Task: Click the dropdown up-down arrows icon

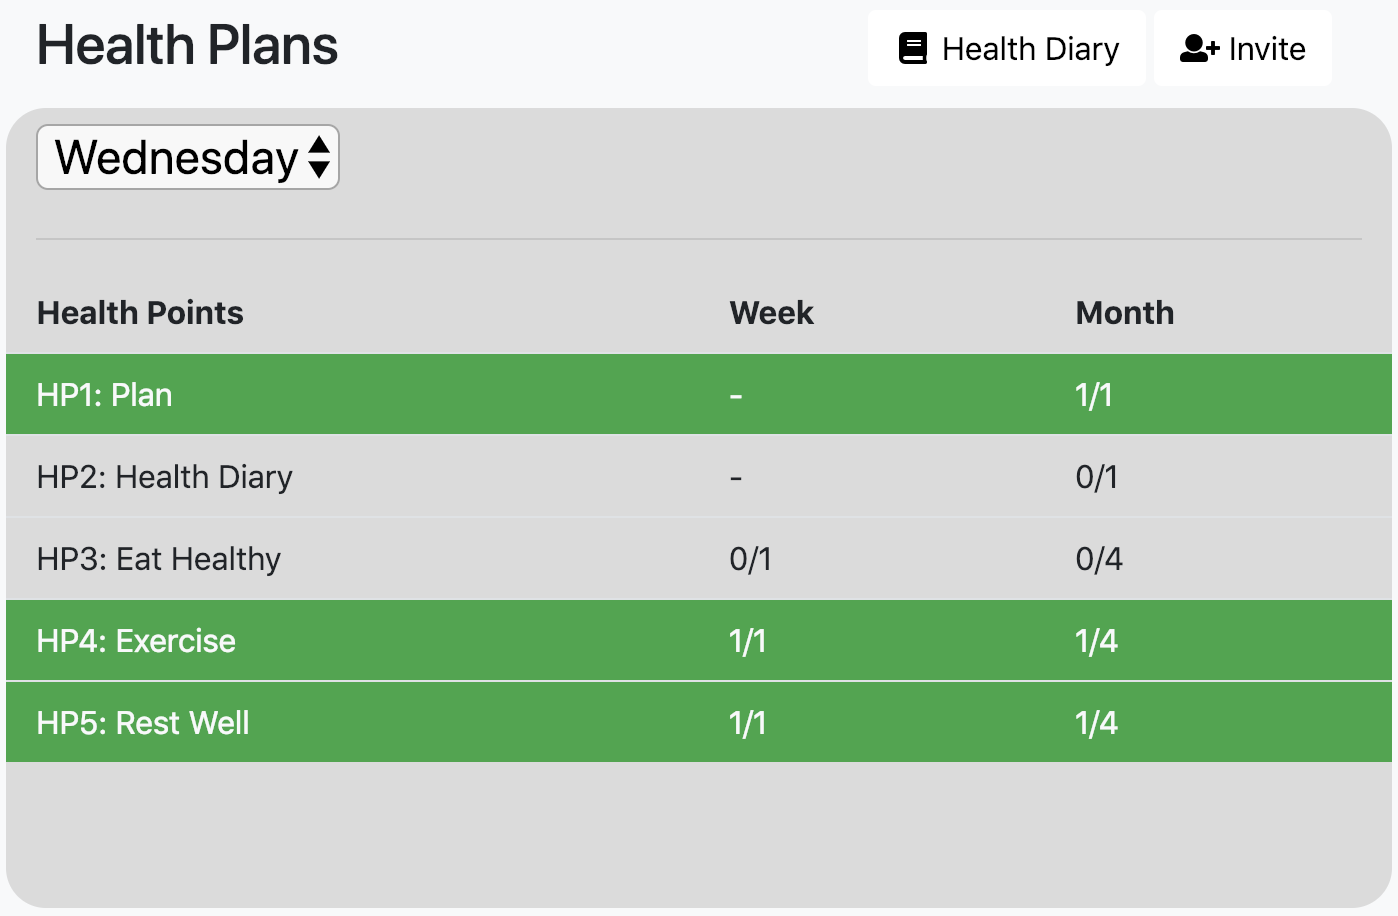Action: [x=319, y=157]
